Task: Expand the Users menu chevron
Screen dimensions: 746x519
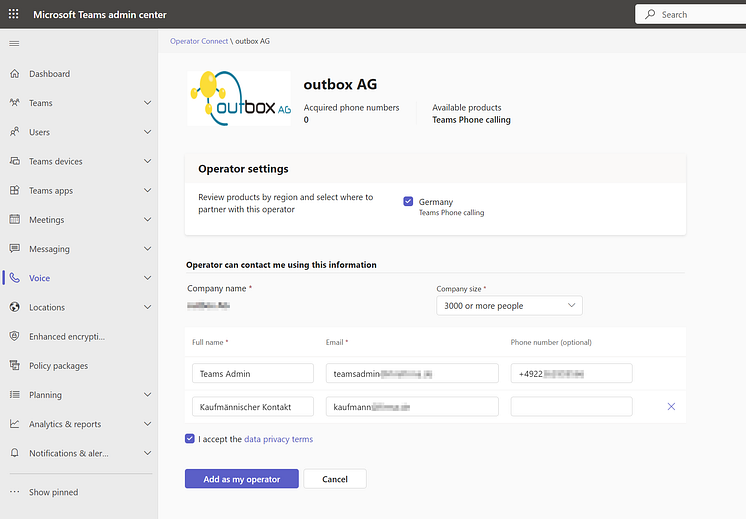Action: tap(147, 132)
